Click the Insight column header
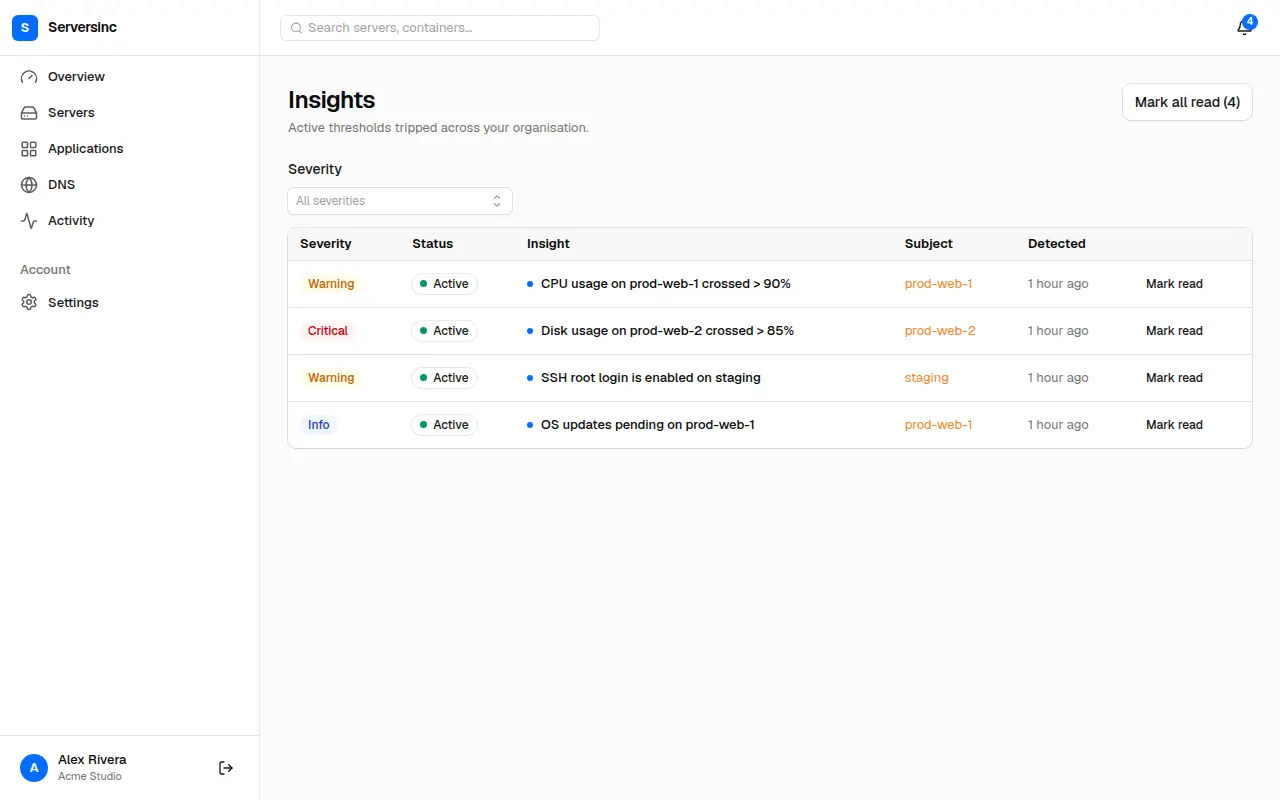The height and width of the screenshot is (800, 1280). point(548,244)
